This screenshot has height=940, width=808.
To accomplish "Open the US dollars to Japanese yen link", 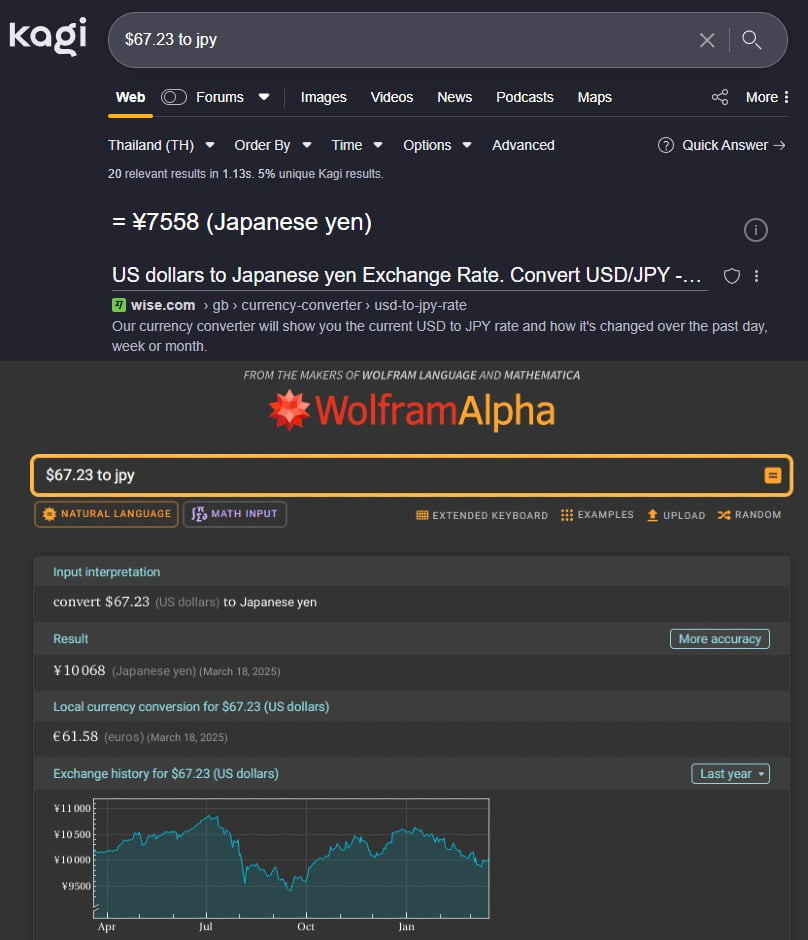I will coord(408,275).
